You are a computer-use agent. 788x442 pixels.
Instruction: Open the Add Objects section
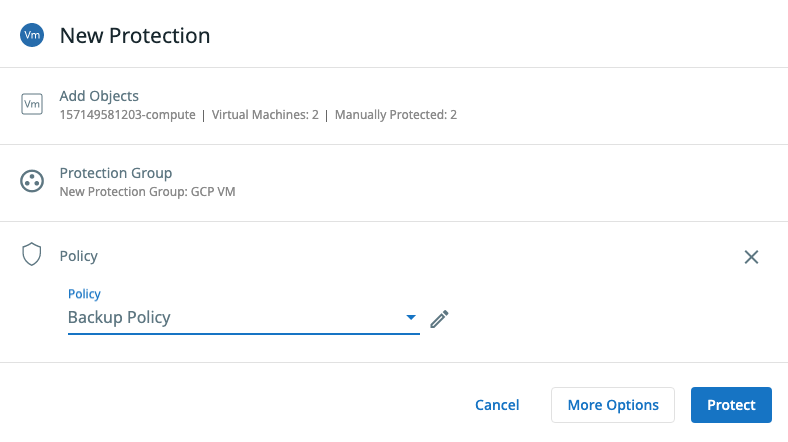99,96
